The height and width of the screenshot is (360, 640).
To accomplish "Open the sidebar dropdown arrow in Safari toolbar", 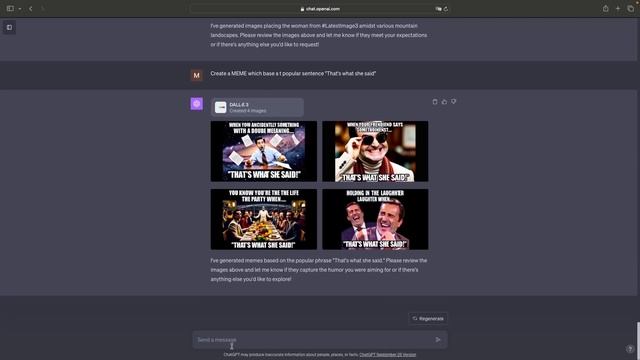I will tap(20, 9).
